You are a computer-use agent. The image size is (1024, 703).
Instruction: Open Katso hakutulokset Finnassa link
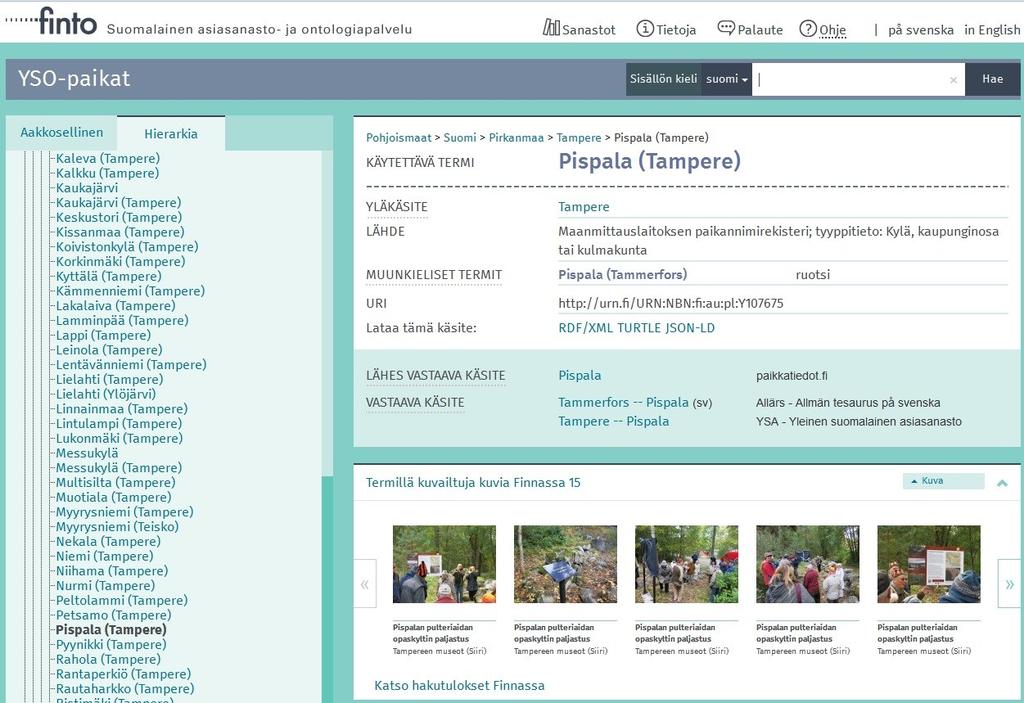[x=459, y=685]
